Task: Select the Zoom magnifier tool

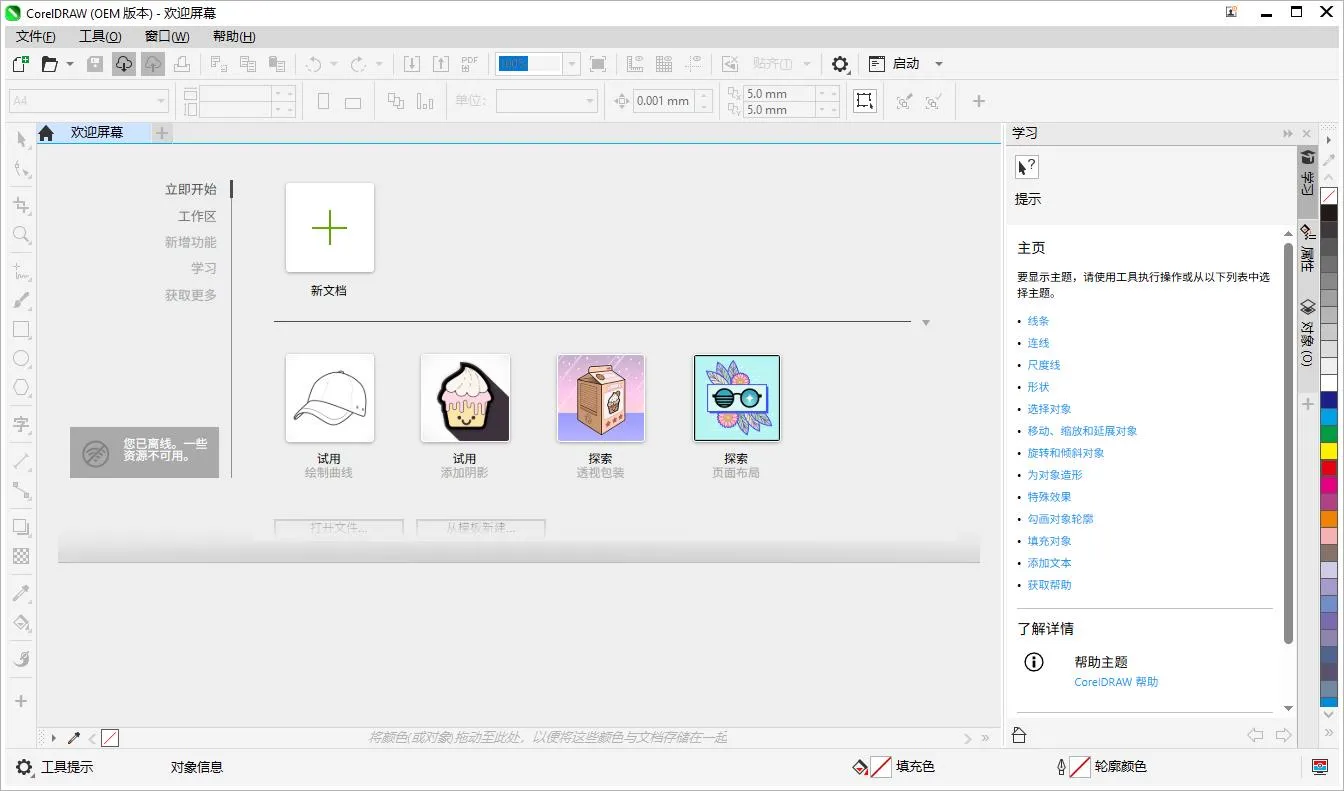Action: coord(21,235)
